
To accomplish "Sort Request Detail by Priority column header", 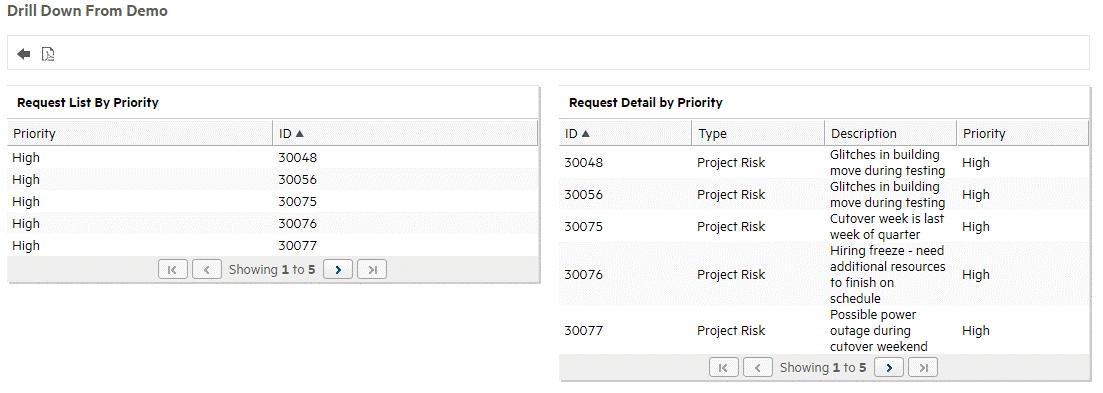I will [x=1022, y=133].
